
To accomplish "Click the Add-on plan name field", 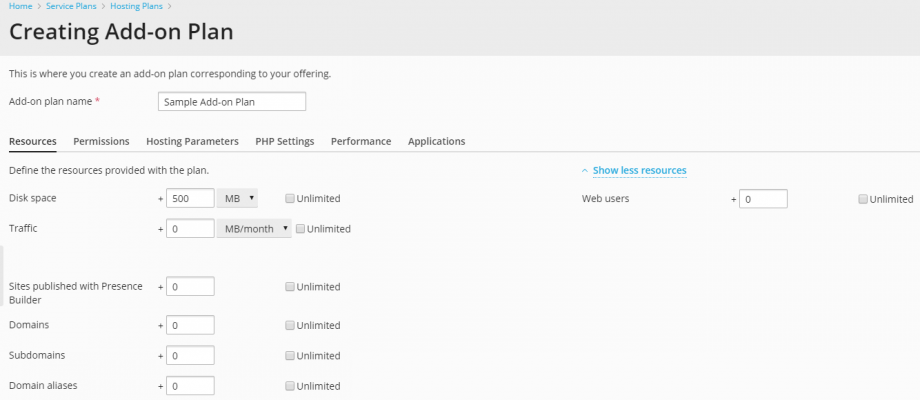I will [x=232, y=102].
